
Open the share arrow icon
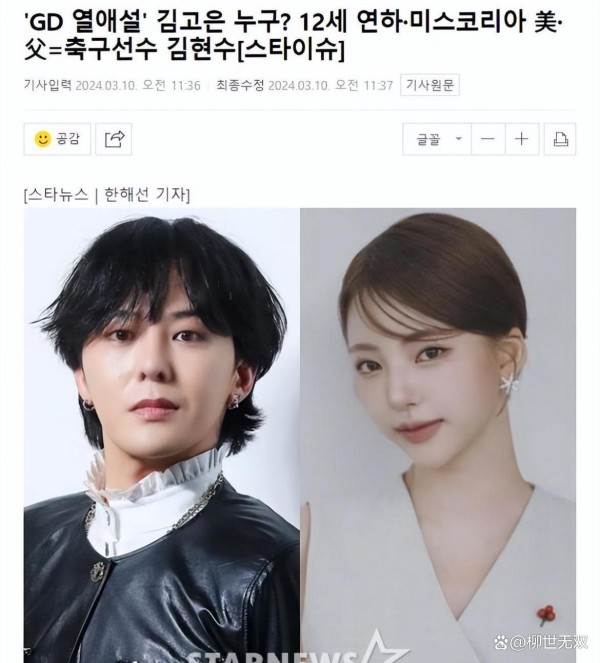(114, 139)
